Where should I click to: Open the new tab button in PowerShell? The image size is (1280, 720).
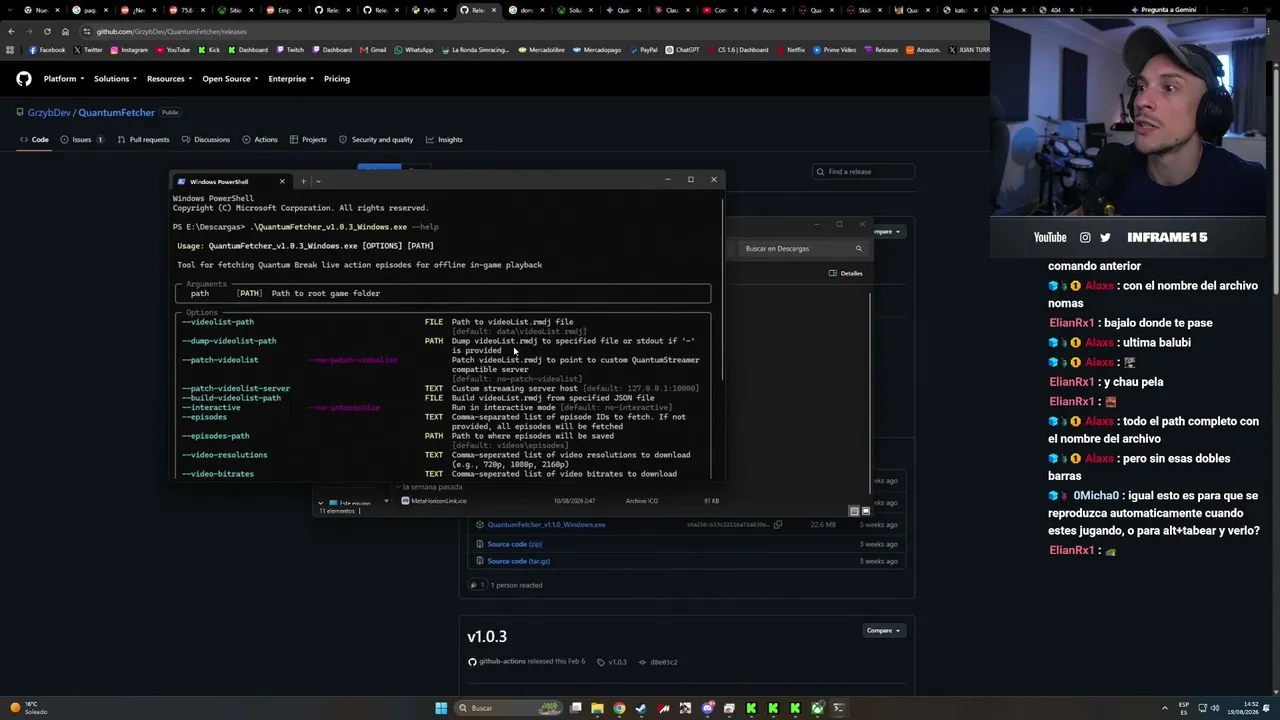tap(303, 181)
